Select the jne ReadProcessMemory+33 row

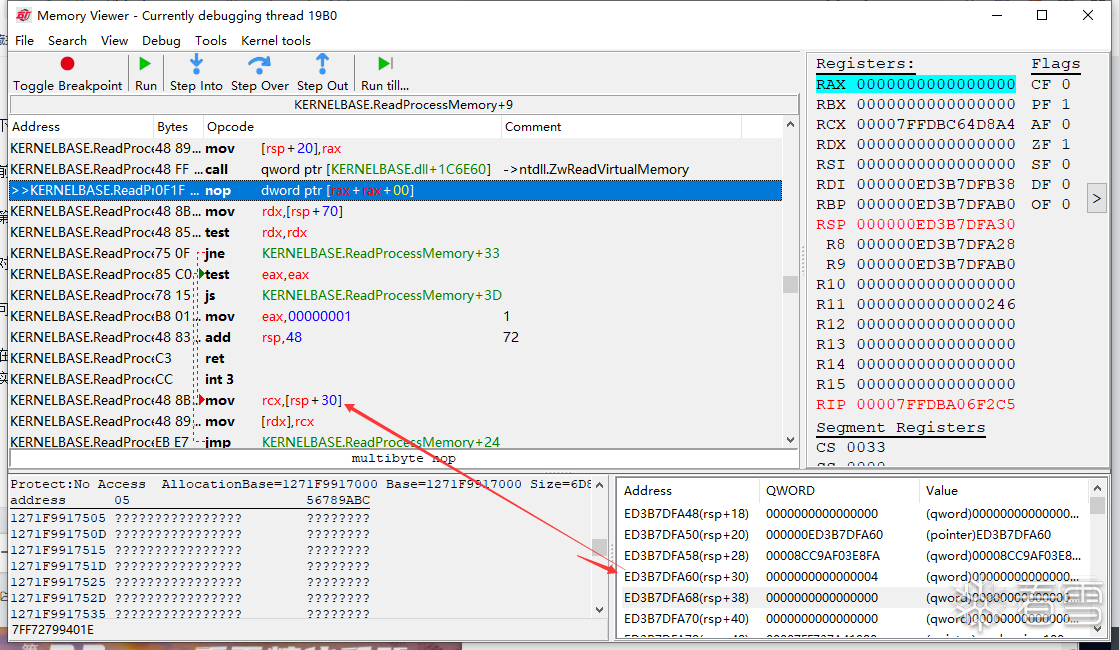[x=395, y=253]
